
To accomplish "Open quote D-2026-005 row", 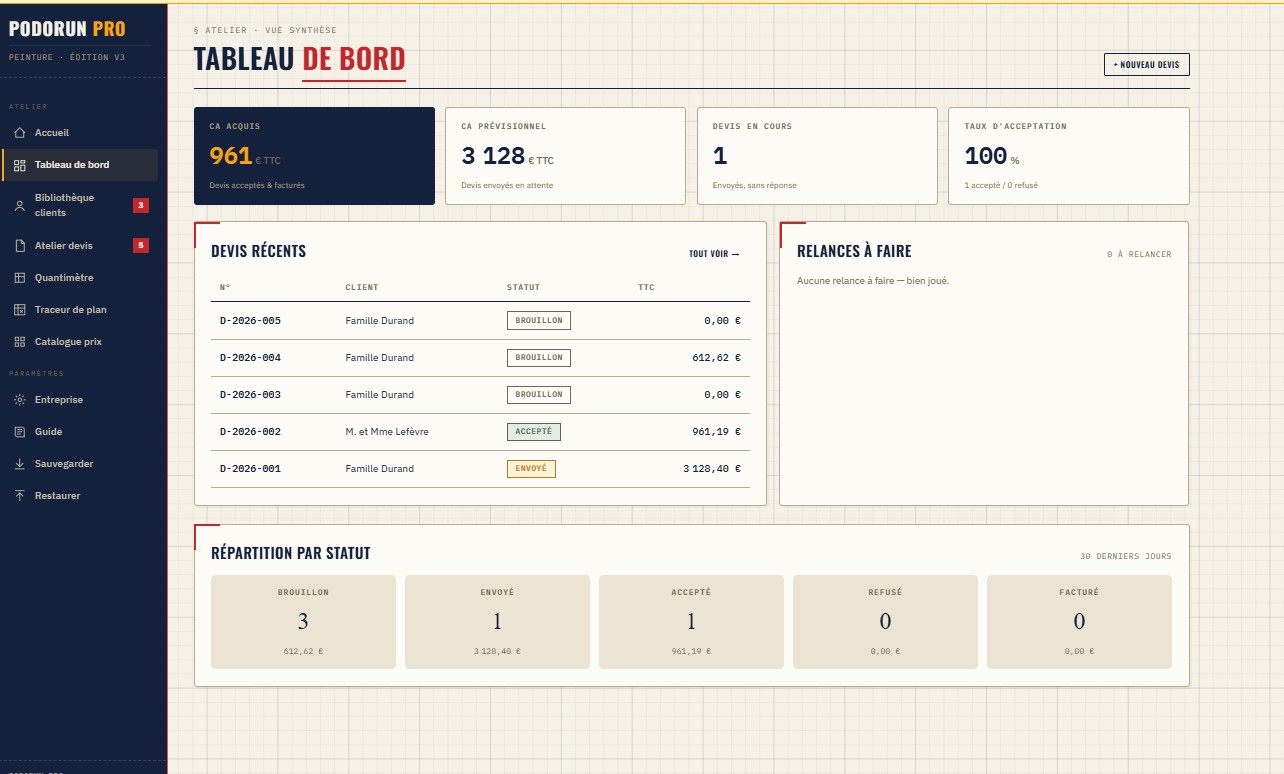I will coord(480,321).
